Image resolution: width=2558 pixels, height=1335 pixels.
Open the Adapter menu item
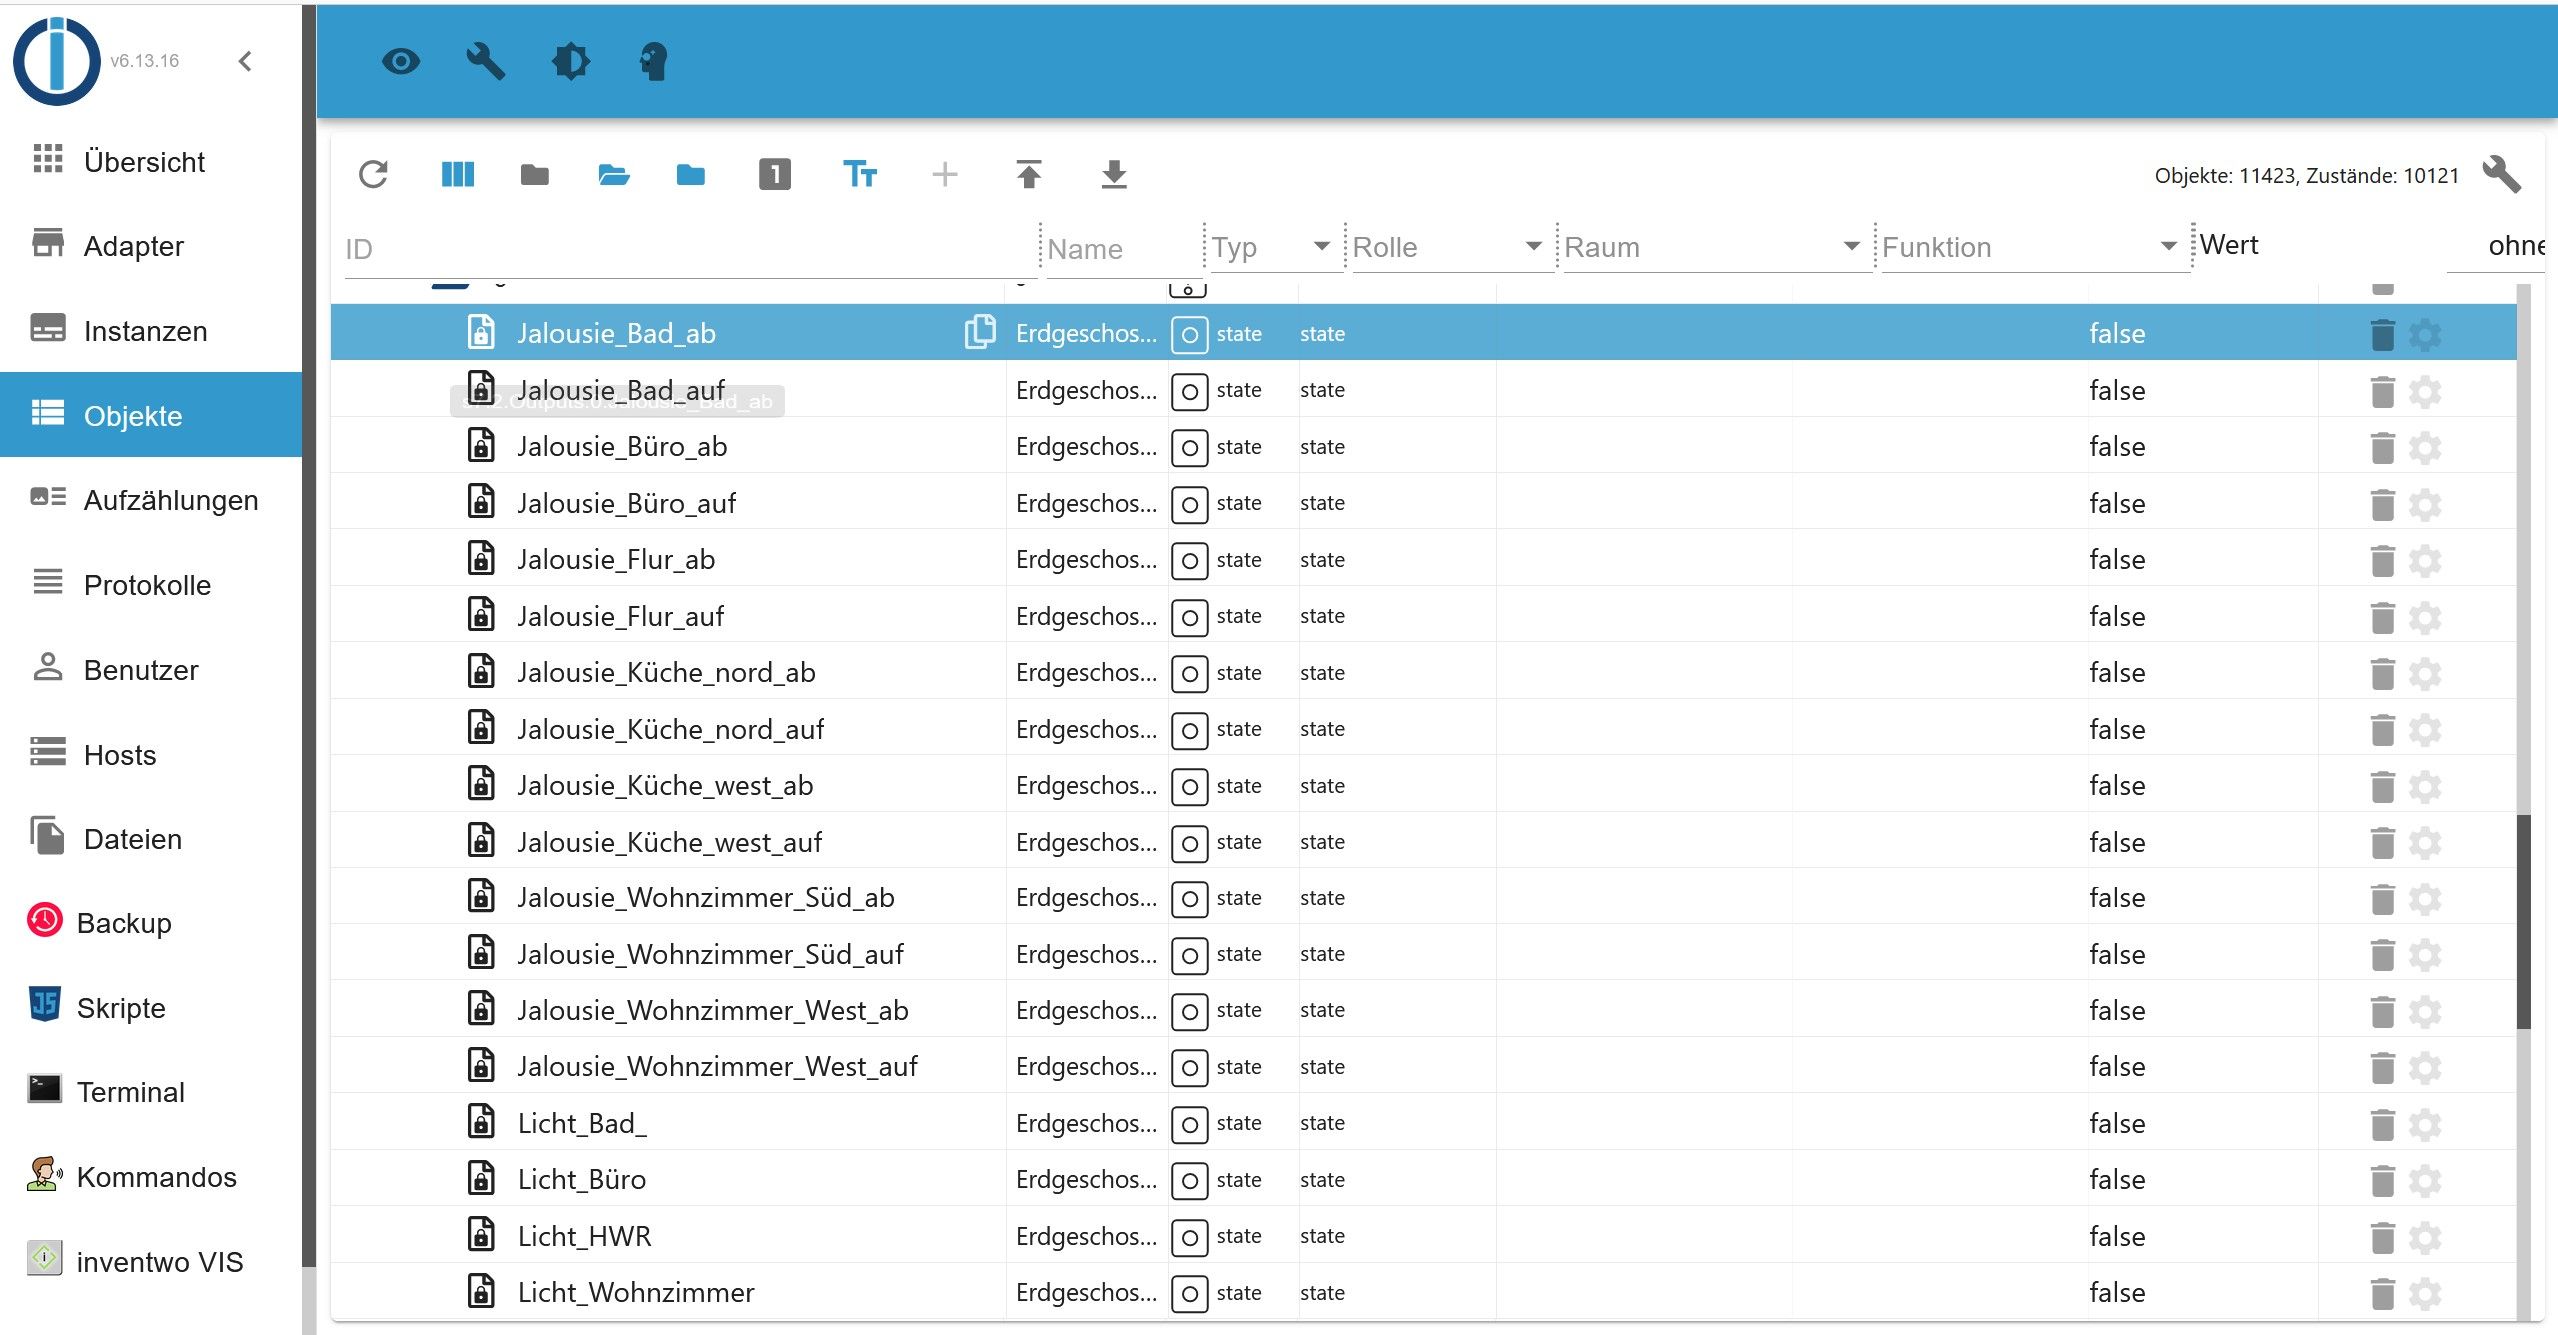click(x=134, y=246)
